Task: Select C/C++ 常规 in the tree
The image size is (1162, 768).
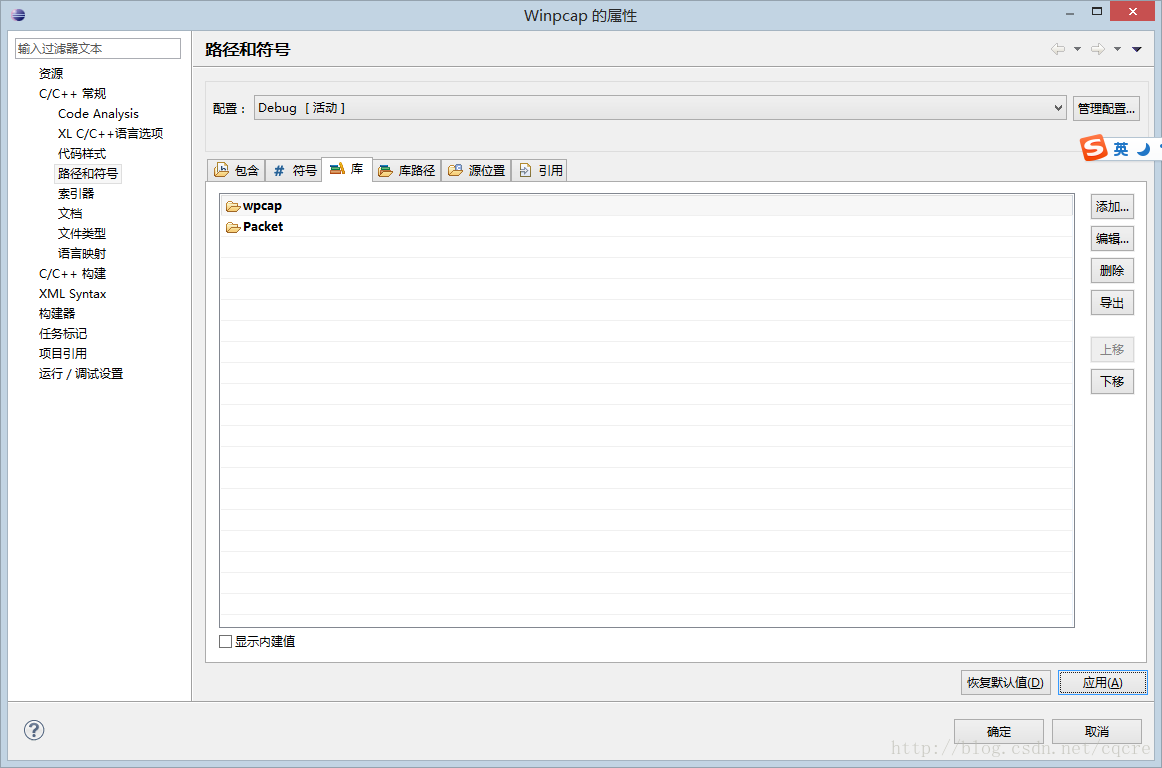Action: click(73, 93)
